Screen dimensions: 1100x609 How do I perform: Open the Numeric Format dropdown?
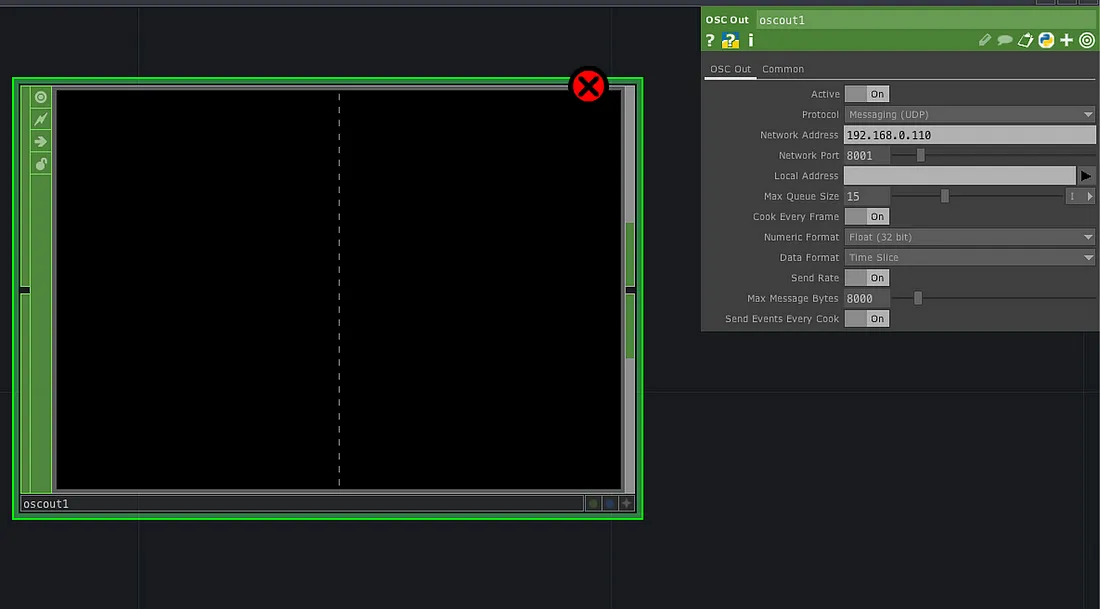(970, 237)
